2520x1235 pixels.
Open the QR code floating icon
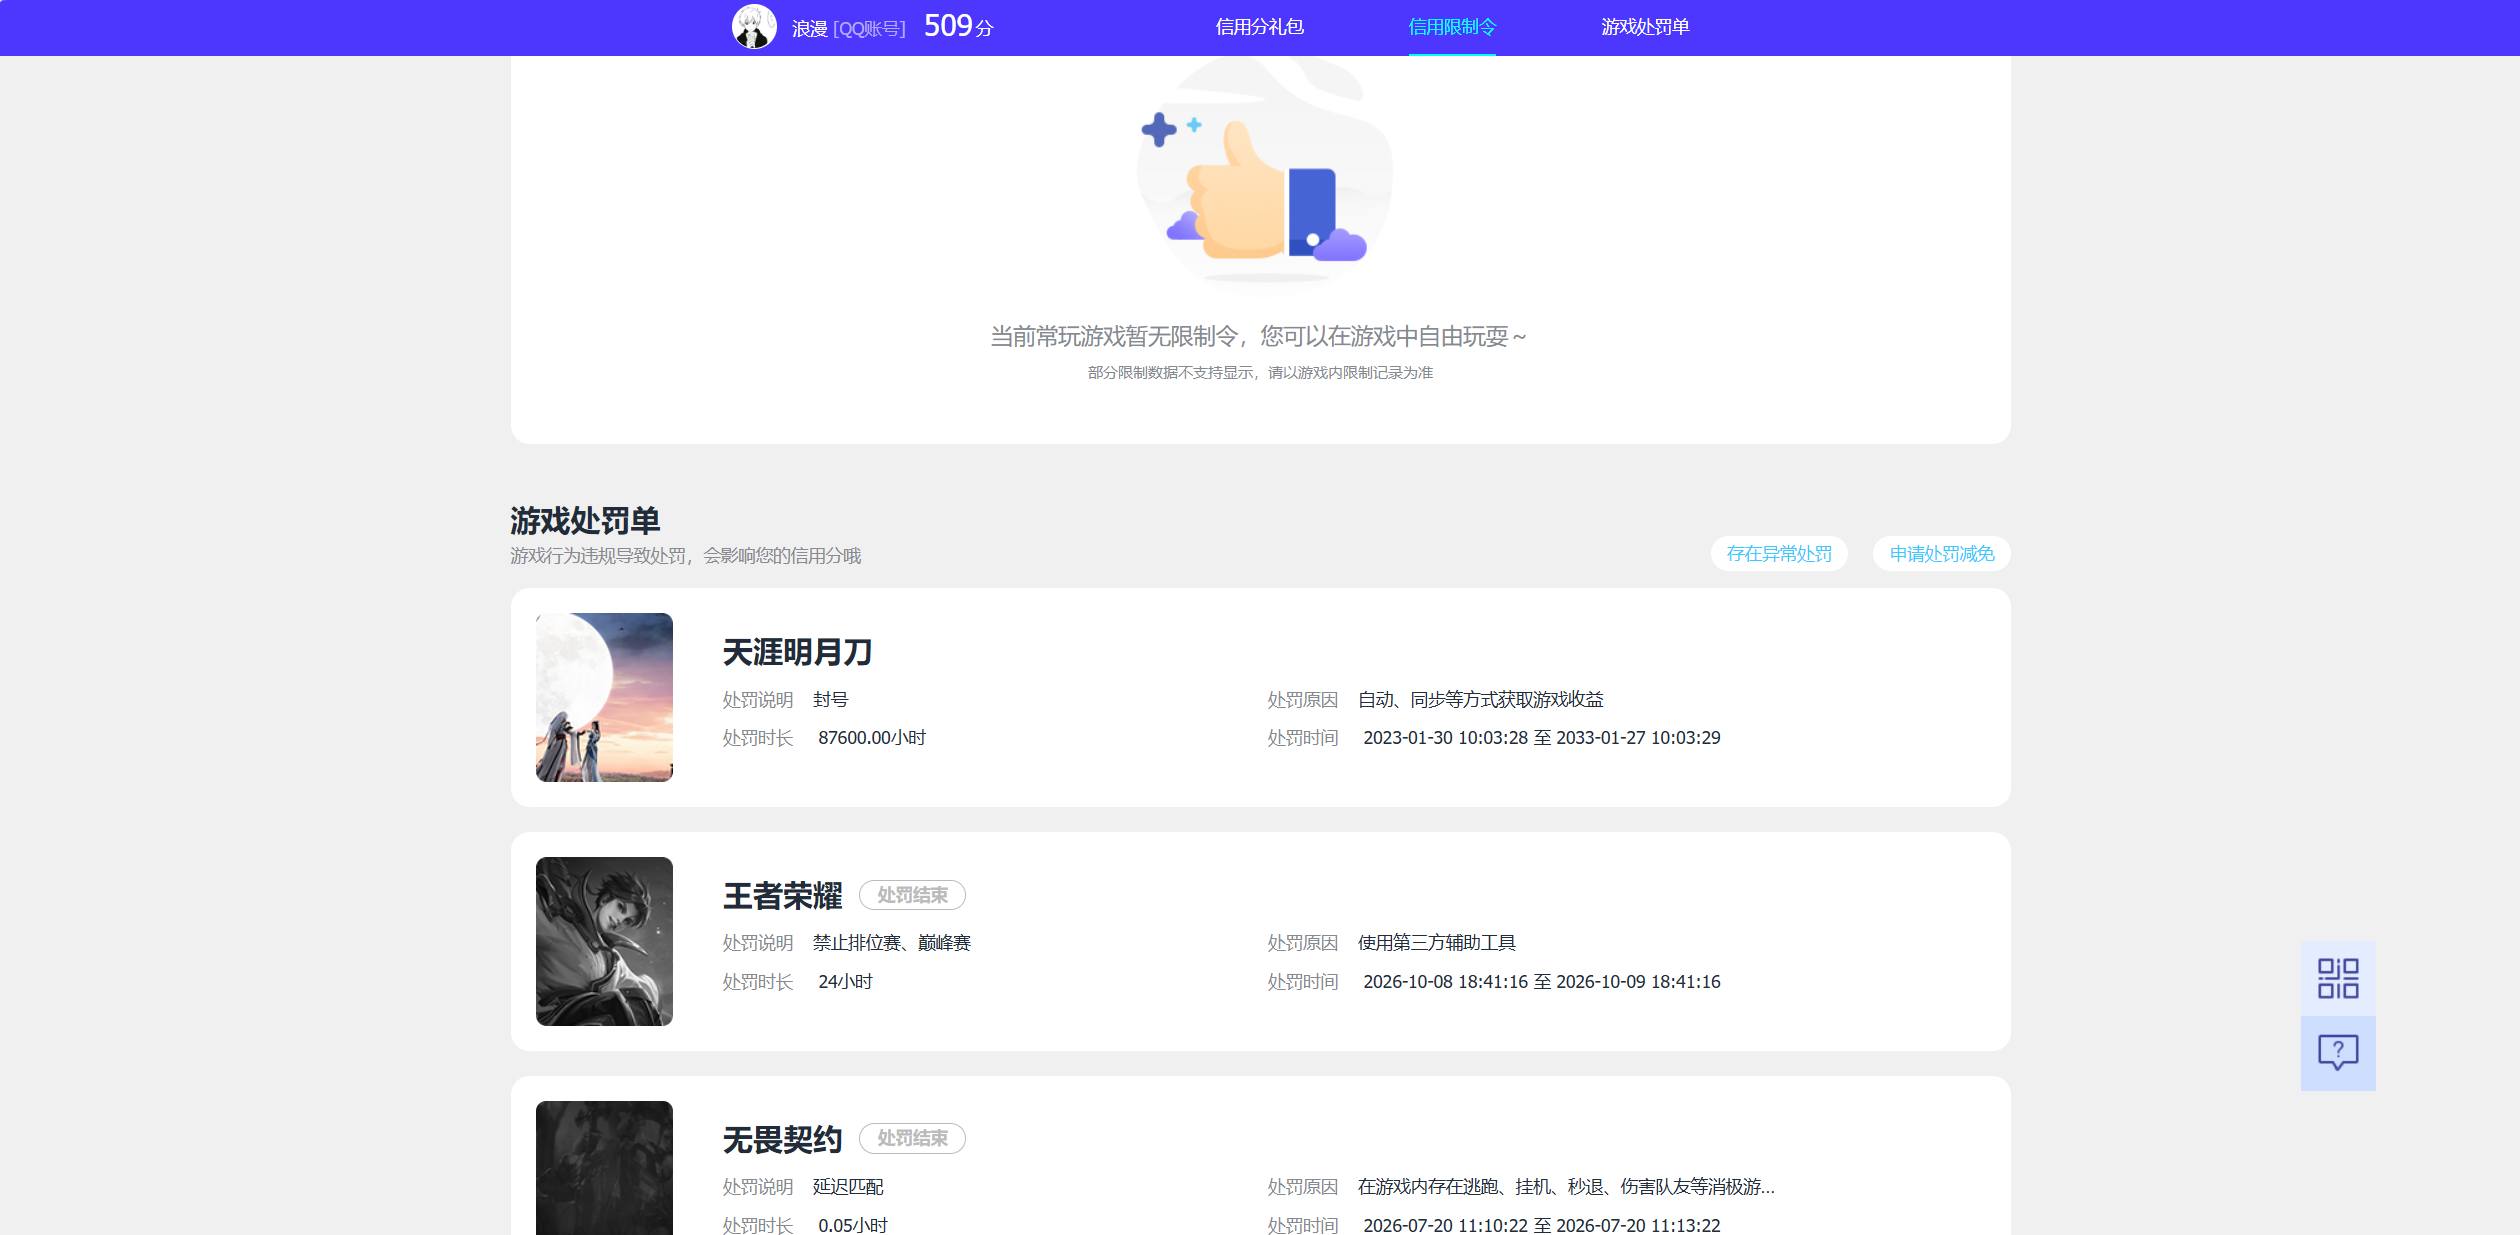pos(2338,978)
